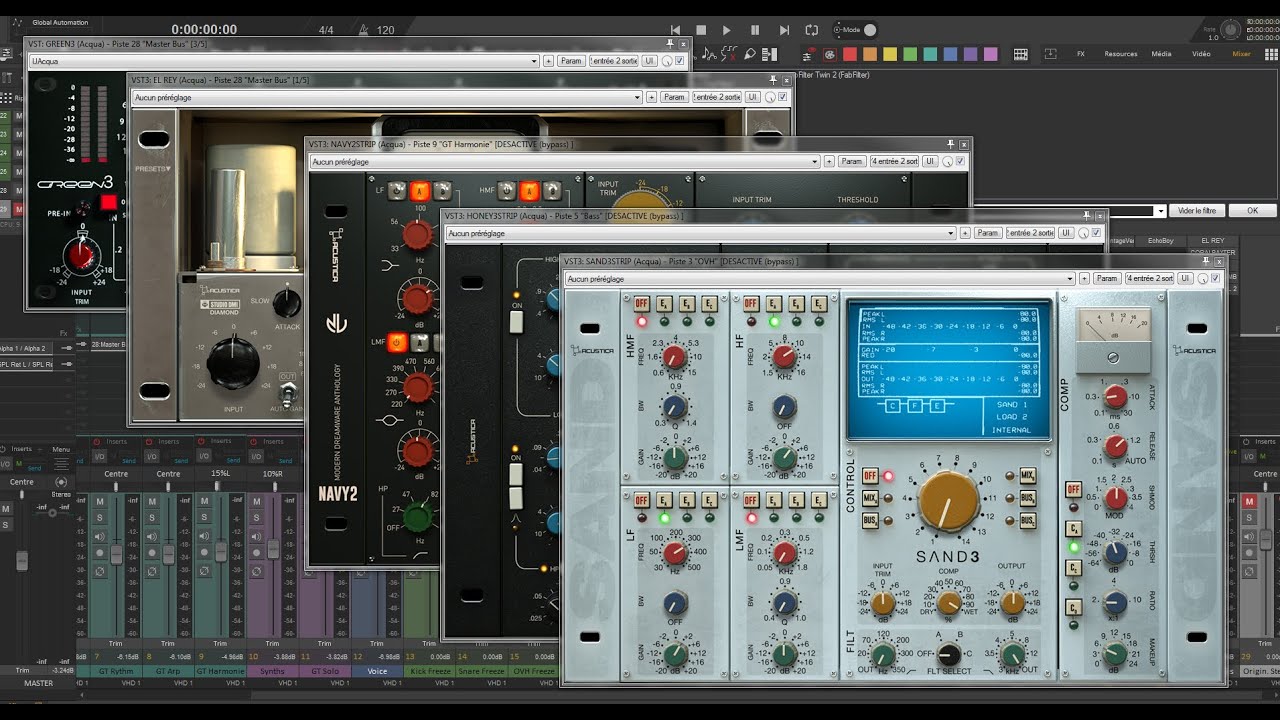Open I/O routing for GT Rythm strip
Image resolution: width=1280 pixels, height=720 pixels.
[100, 456]
